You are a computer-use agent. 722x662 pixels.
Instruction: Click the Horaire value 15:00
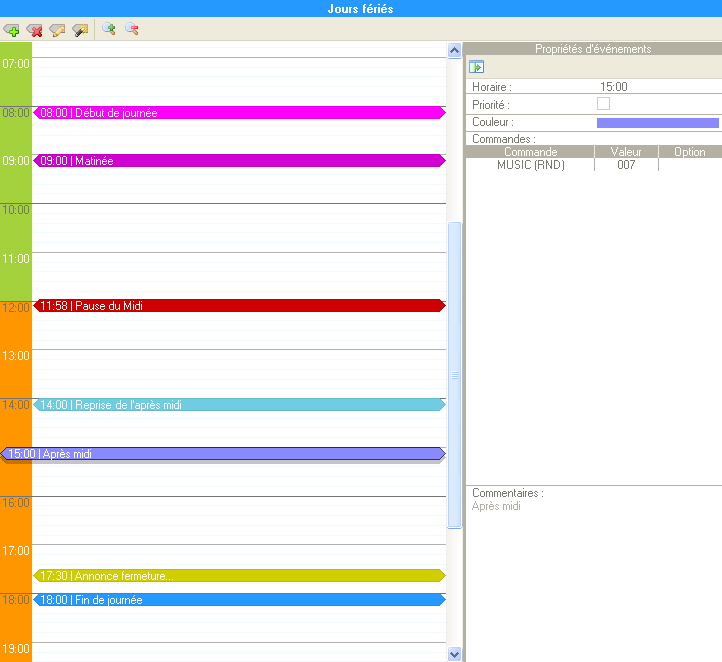click(614, 87)
